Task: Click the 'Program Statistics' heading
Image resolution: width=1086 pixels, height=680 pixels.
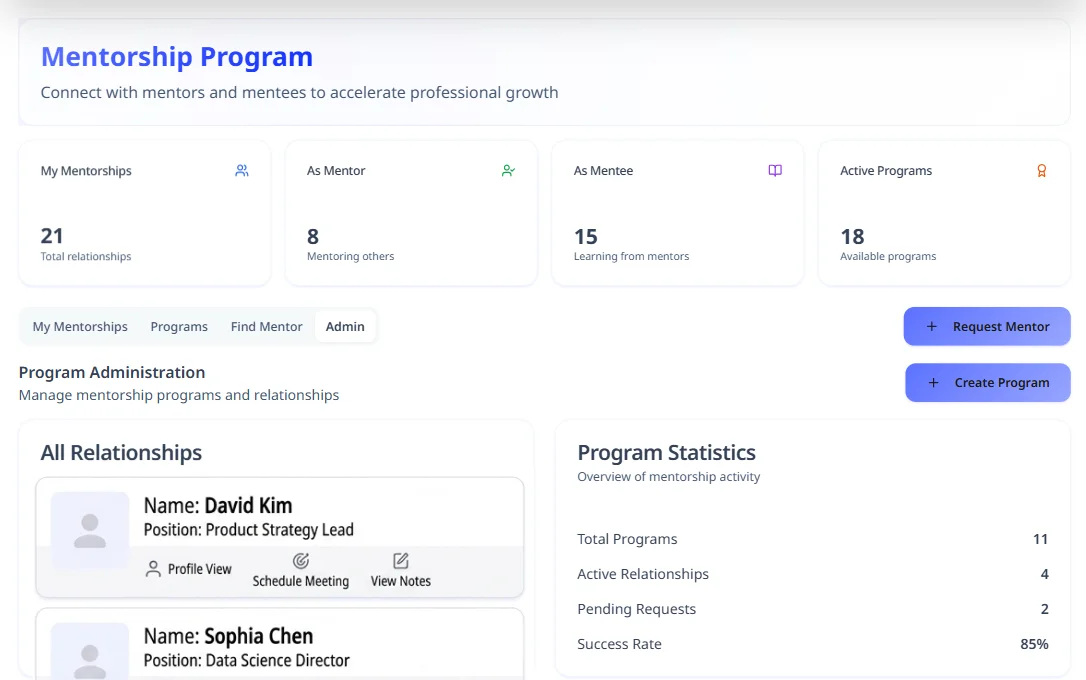Action: [x=667, y=453]
